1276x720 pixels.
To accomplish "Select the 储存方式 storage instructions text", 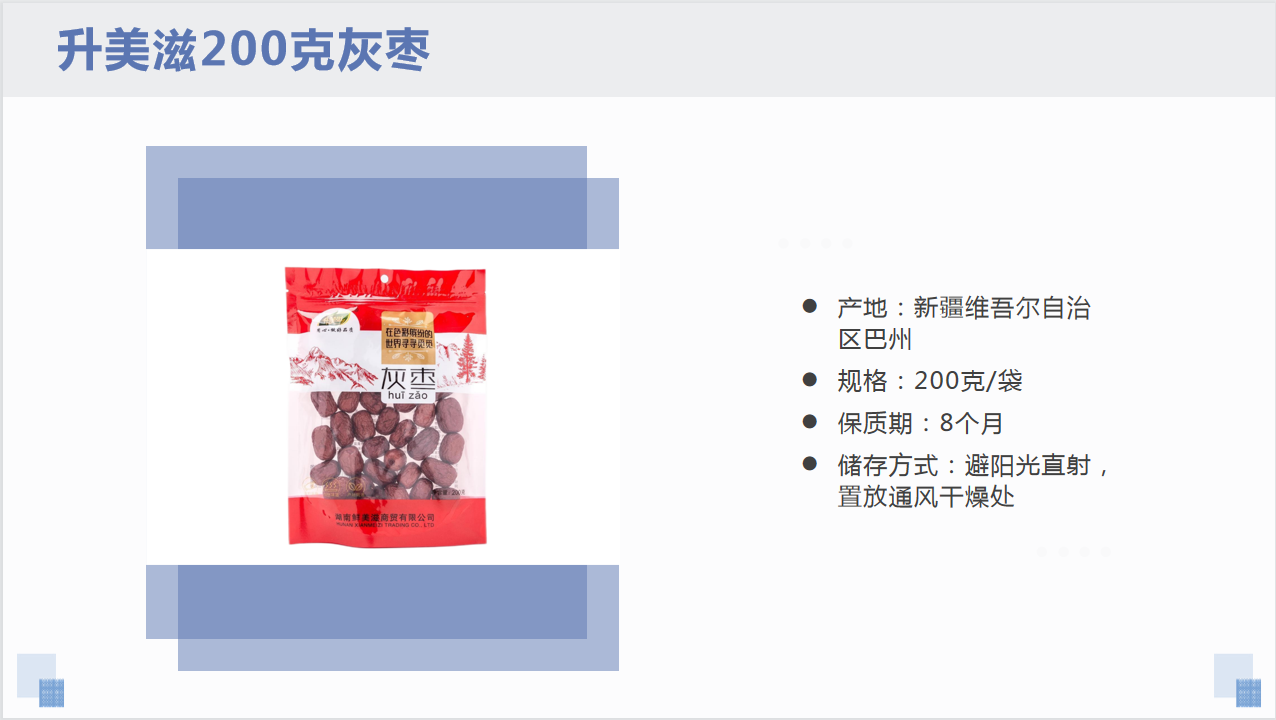I will tap(975, 480).
